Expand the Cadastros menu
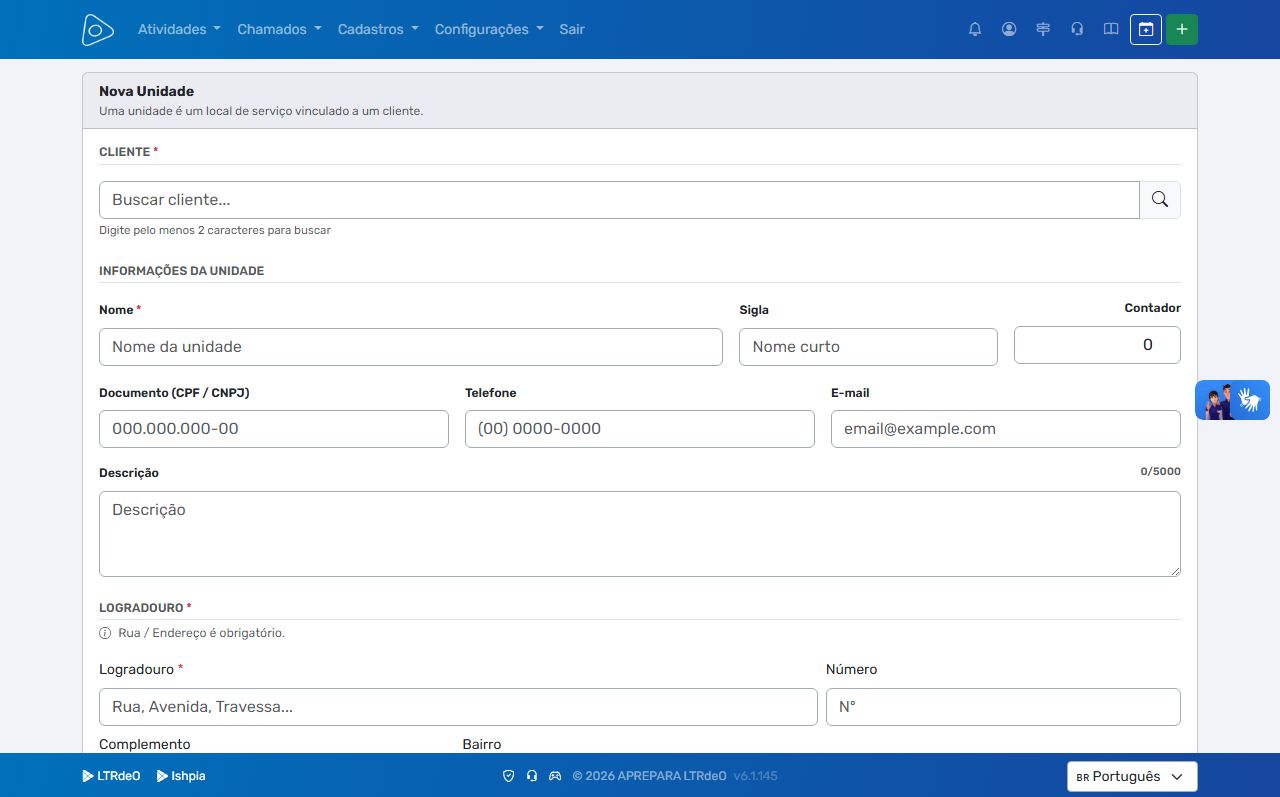The image size is (1280, 797). tap(378, 30)
